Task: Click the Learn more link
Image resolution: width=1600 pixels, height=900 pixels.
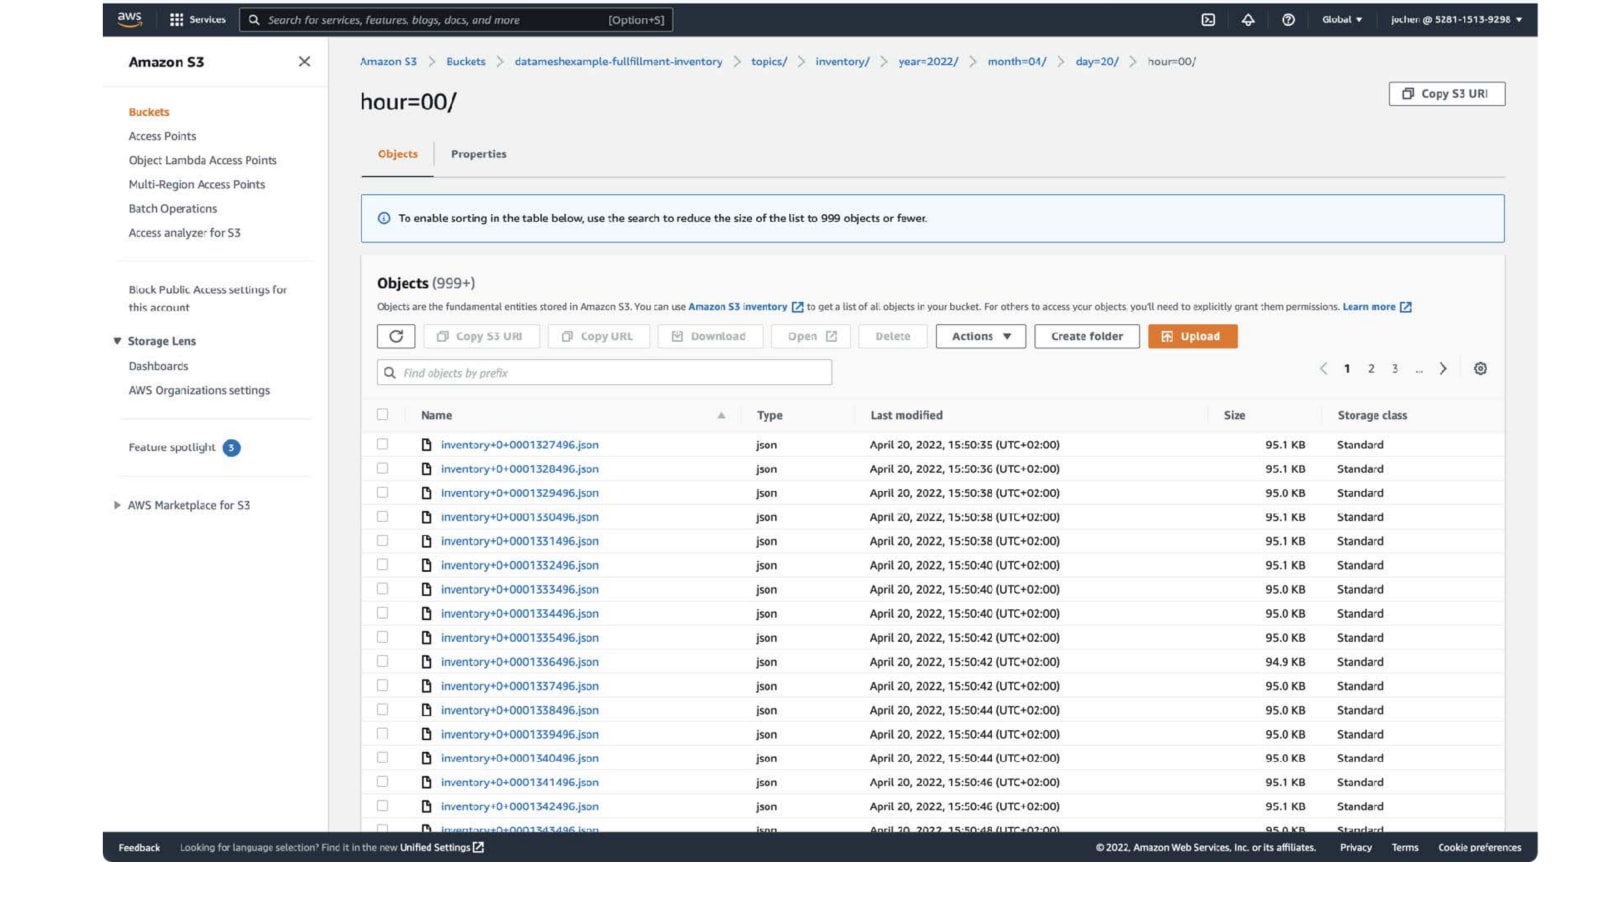Action: coord(1369,307)
